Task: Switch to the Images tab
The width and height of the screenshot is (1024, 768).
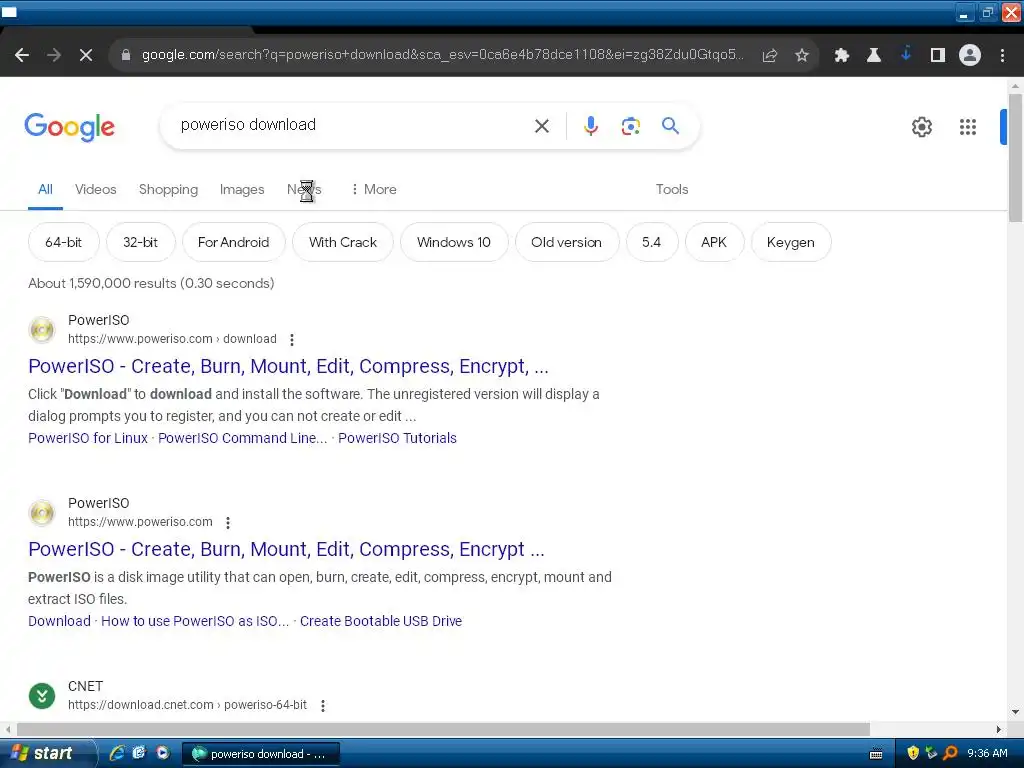Action: (x=242, y=189)
